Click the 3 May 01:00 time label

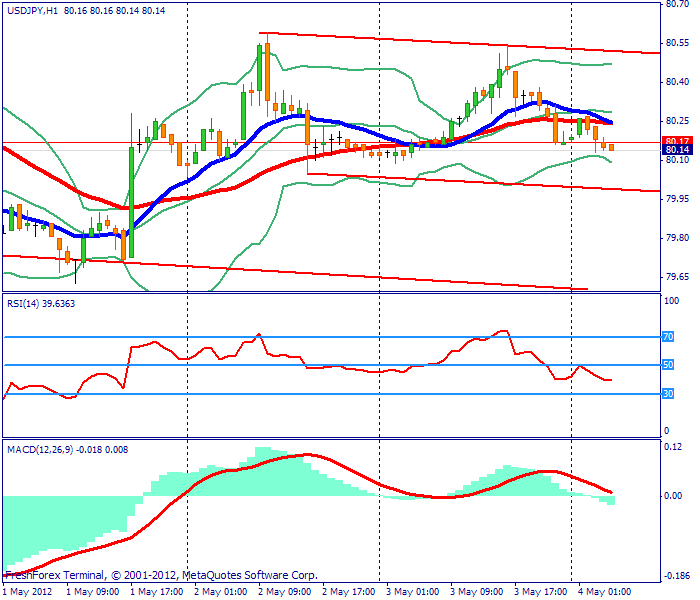(x=412, y=592)
